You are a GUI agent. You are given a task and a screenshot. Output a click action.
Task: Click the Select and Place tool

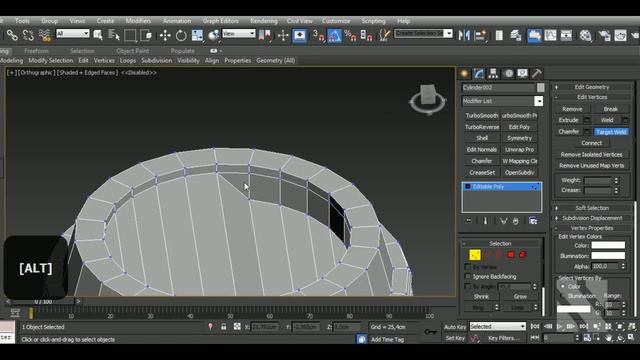[213, 36]
